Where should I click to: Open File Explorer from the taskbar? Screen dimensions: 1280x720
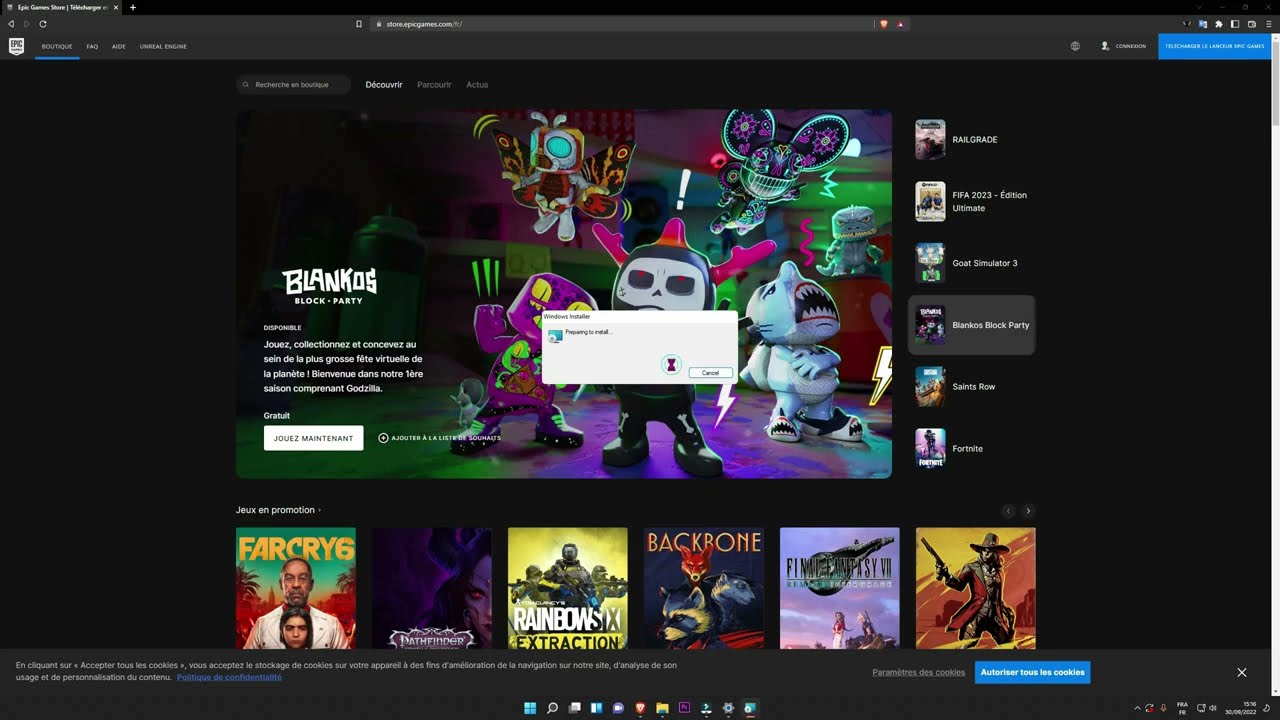click(662, 708)
